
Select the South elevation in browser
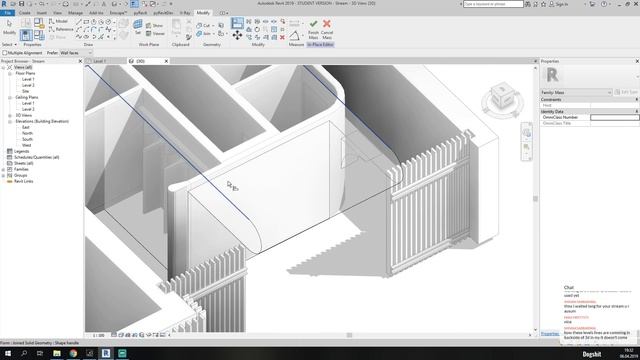click(27, 139)
